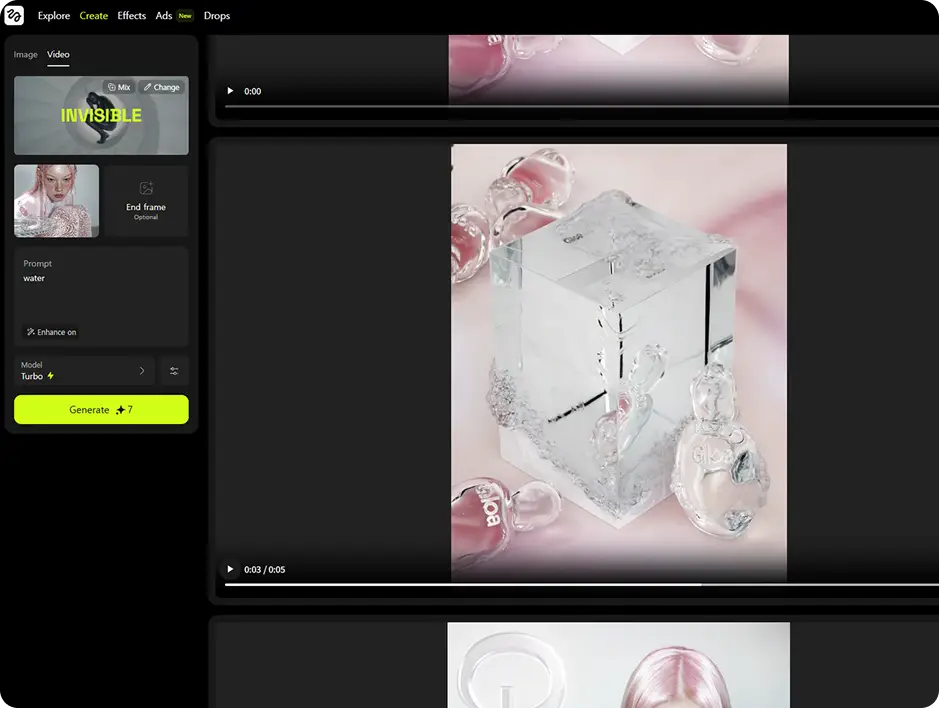Click the 0:03 / 0:05 time readout
The height and width of the screenshot is (708, 939).
coord(265,570)
